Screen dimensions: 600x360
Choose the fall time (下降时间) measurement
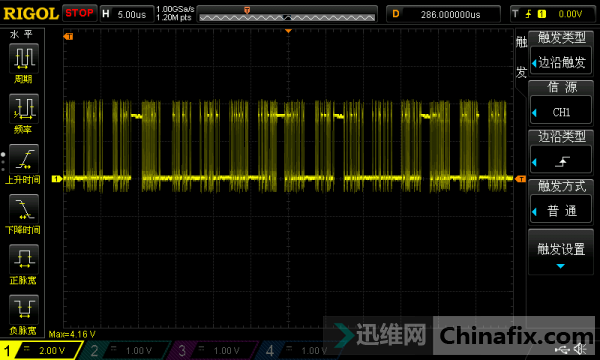[24, 209]
